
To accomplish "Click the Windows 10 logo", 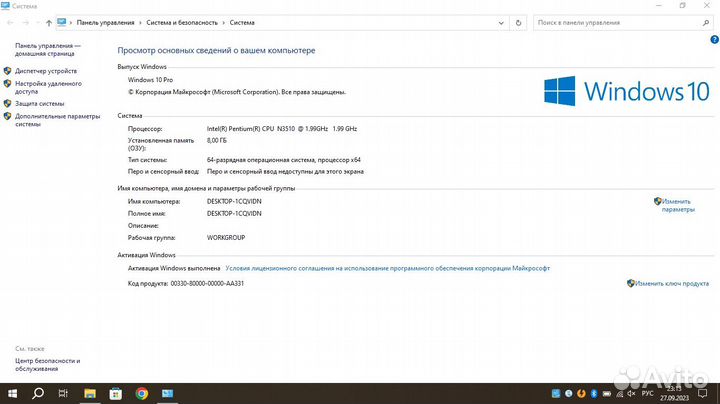I will pos(627,91).
